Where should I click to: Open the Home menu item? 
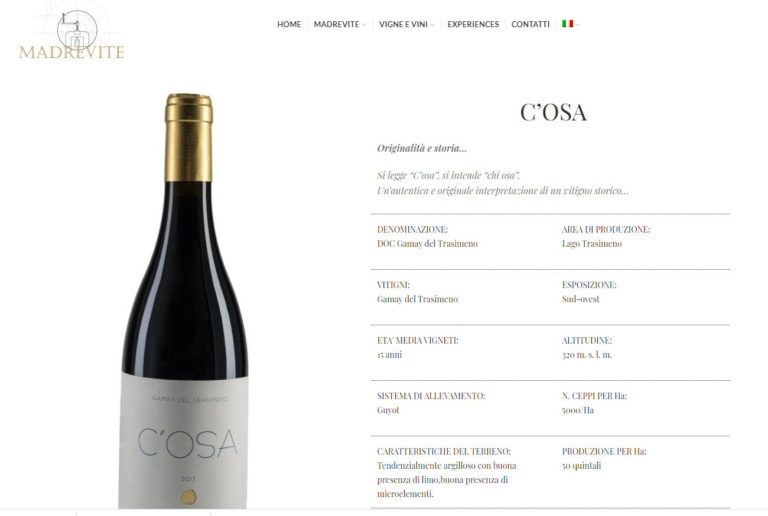click(x=289, y=24)
